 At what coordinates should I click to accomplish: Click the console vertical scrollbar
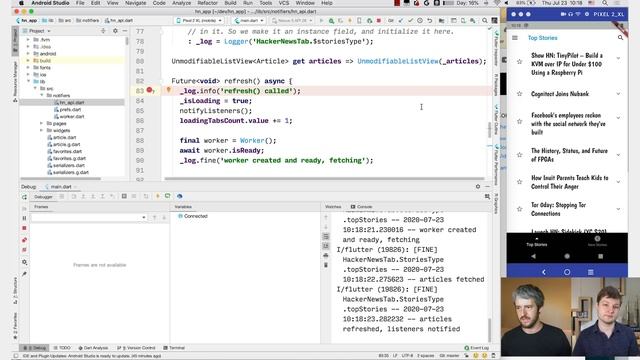(x=489, y=330)
